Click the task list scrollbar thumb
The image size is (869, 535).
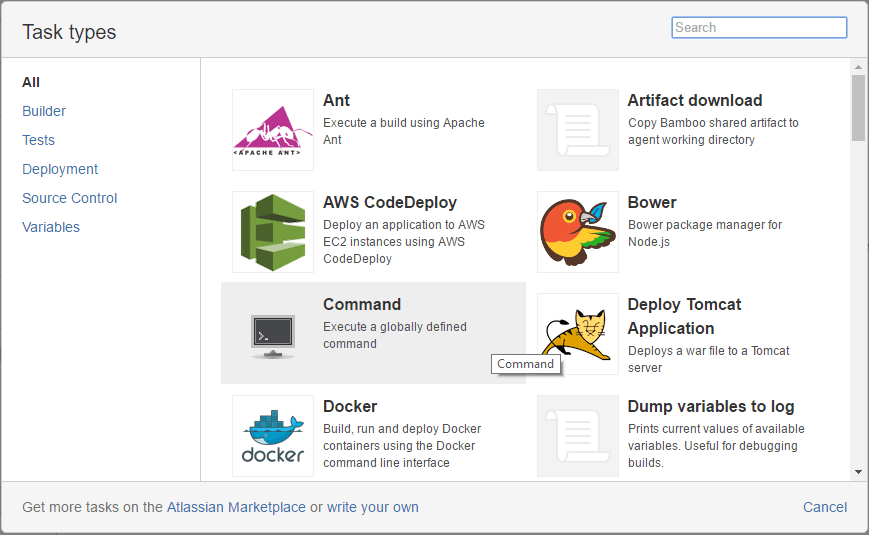click(858, 108)
